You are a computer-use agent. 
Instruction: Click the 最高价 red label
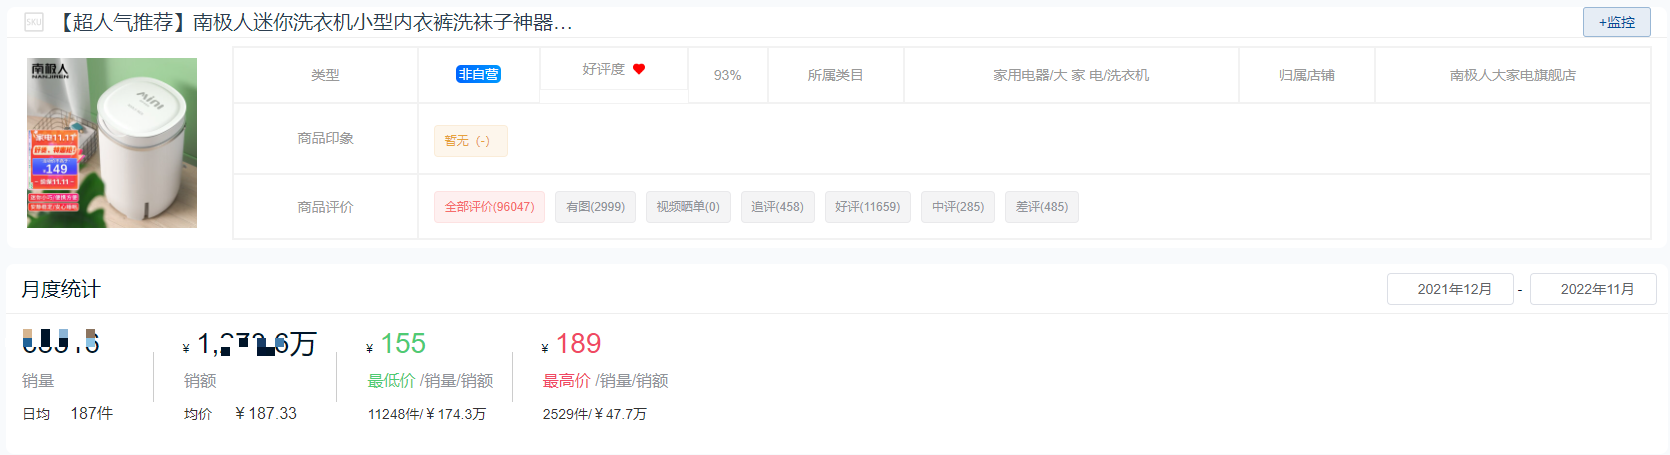[566, 381]
